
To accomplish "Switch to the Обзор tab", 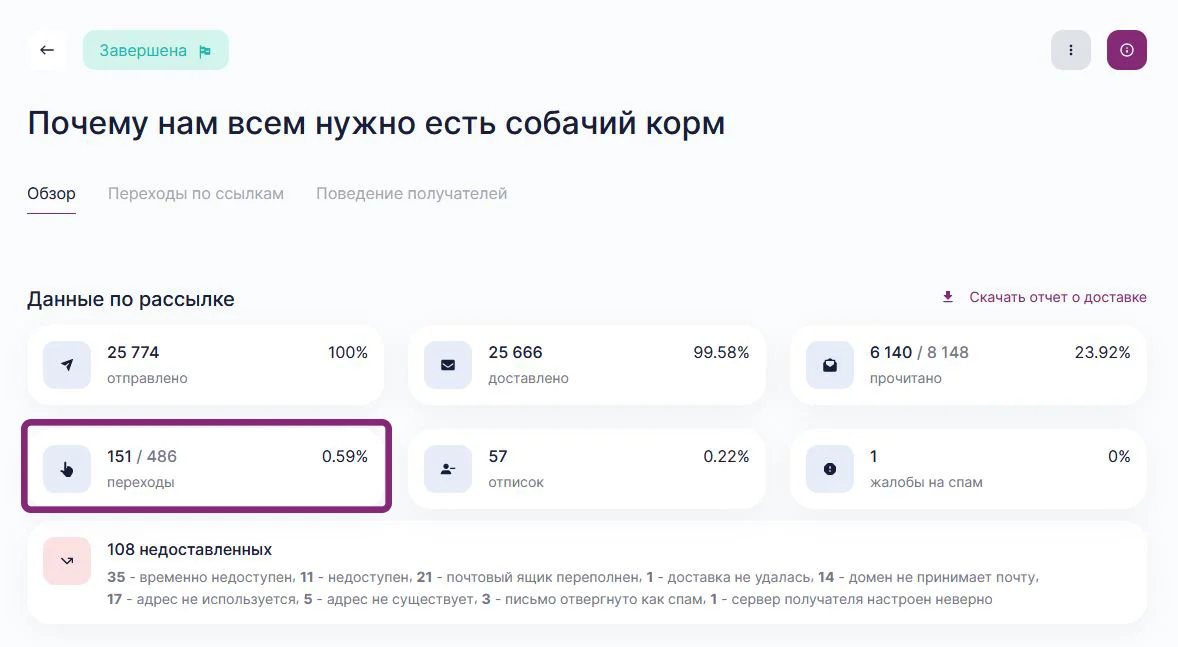I will pyautogui.click(x=51, y=194).
